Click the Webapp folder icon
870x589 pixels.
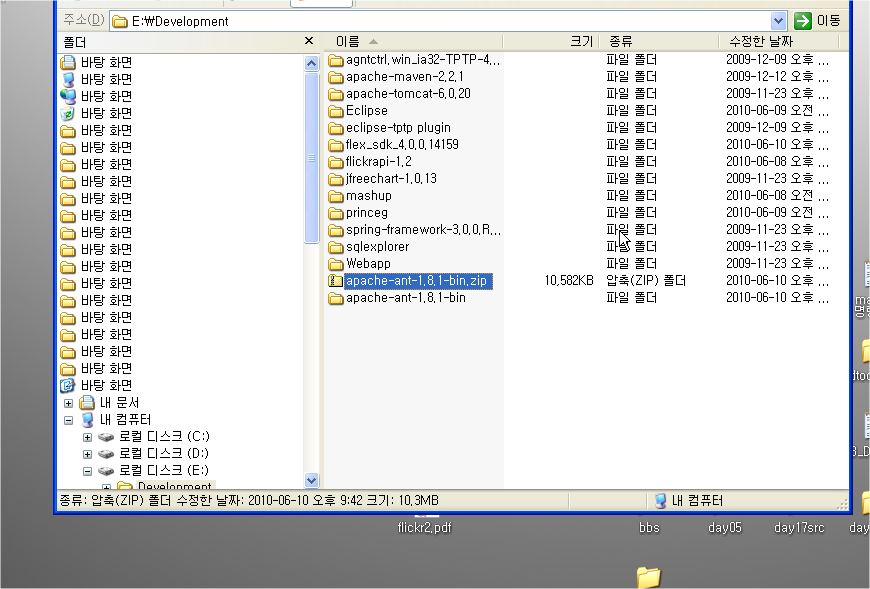pyautogui.click(x=335, y=264)
